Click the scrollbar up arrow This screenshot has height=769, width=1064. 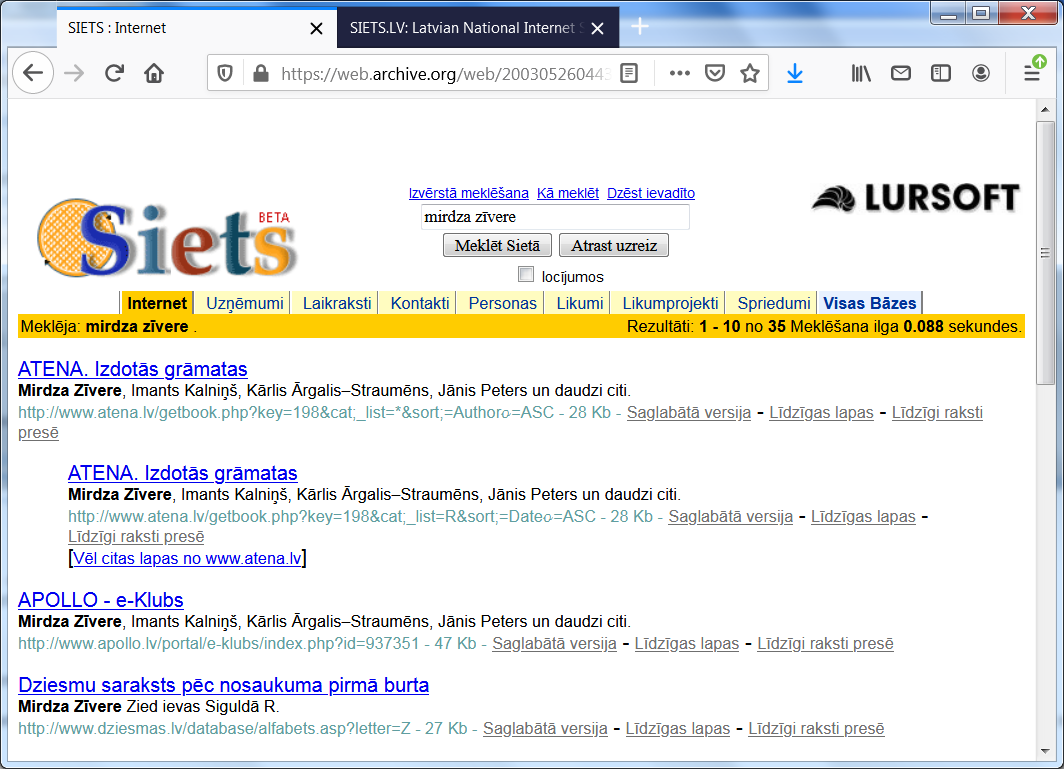tap(1045, 109)
